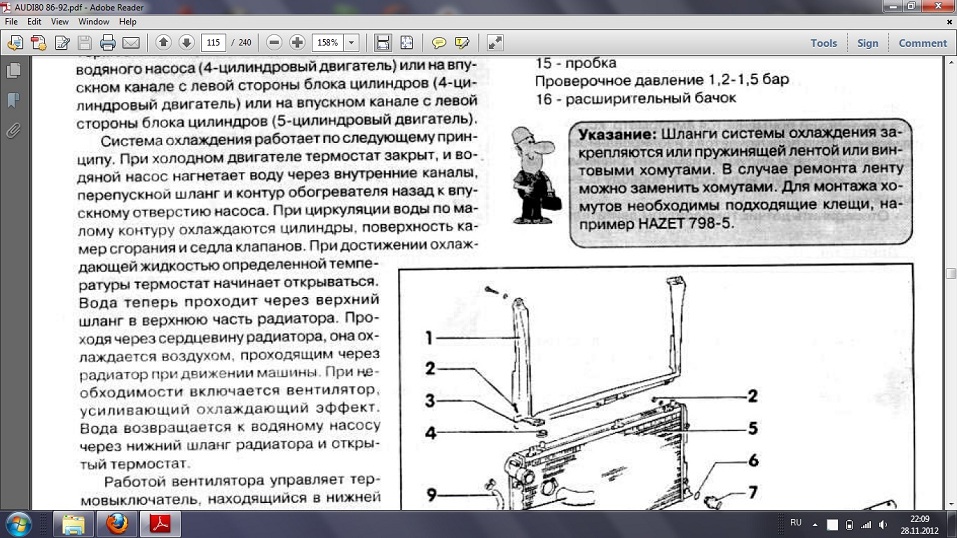Open the Attachments paperclip panel
Viewport: 957px width, 538px height.
coord(14,130)
